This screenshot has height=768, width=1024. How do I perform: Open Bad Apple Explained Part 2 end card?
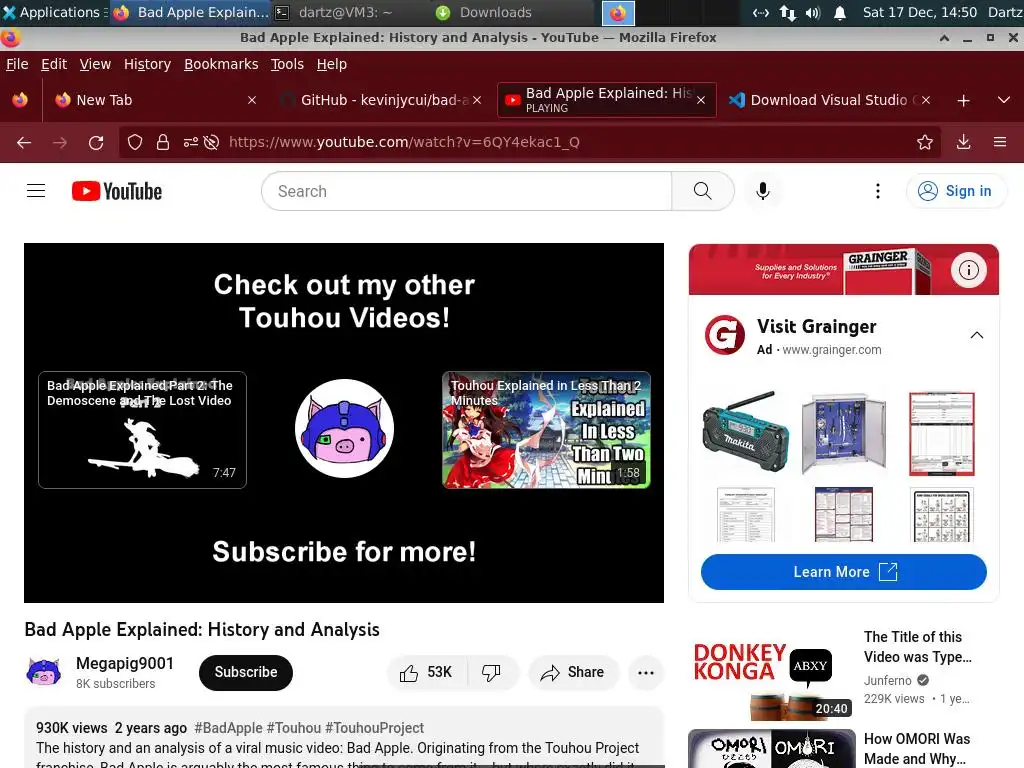pos(142,430)
